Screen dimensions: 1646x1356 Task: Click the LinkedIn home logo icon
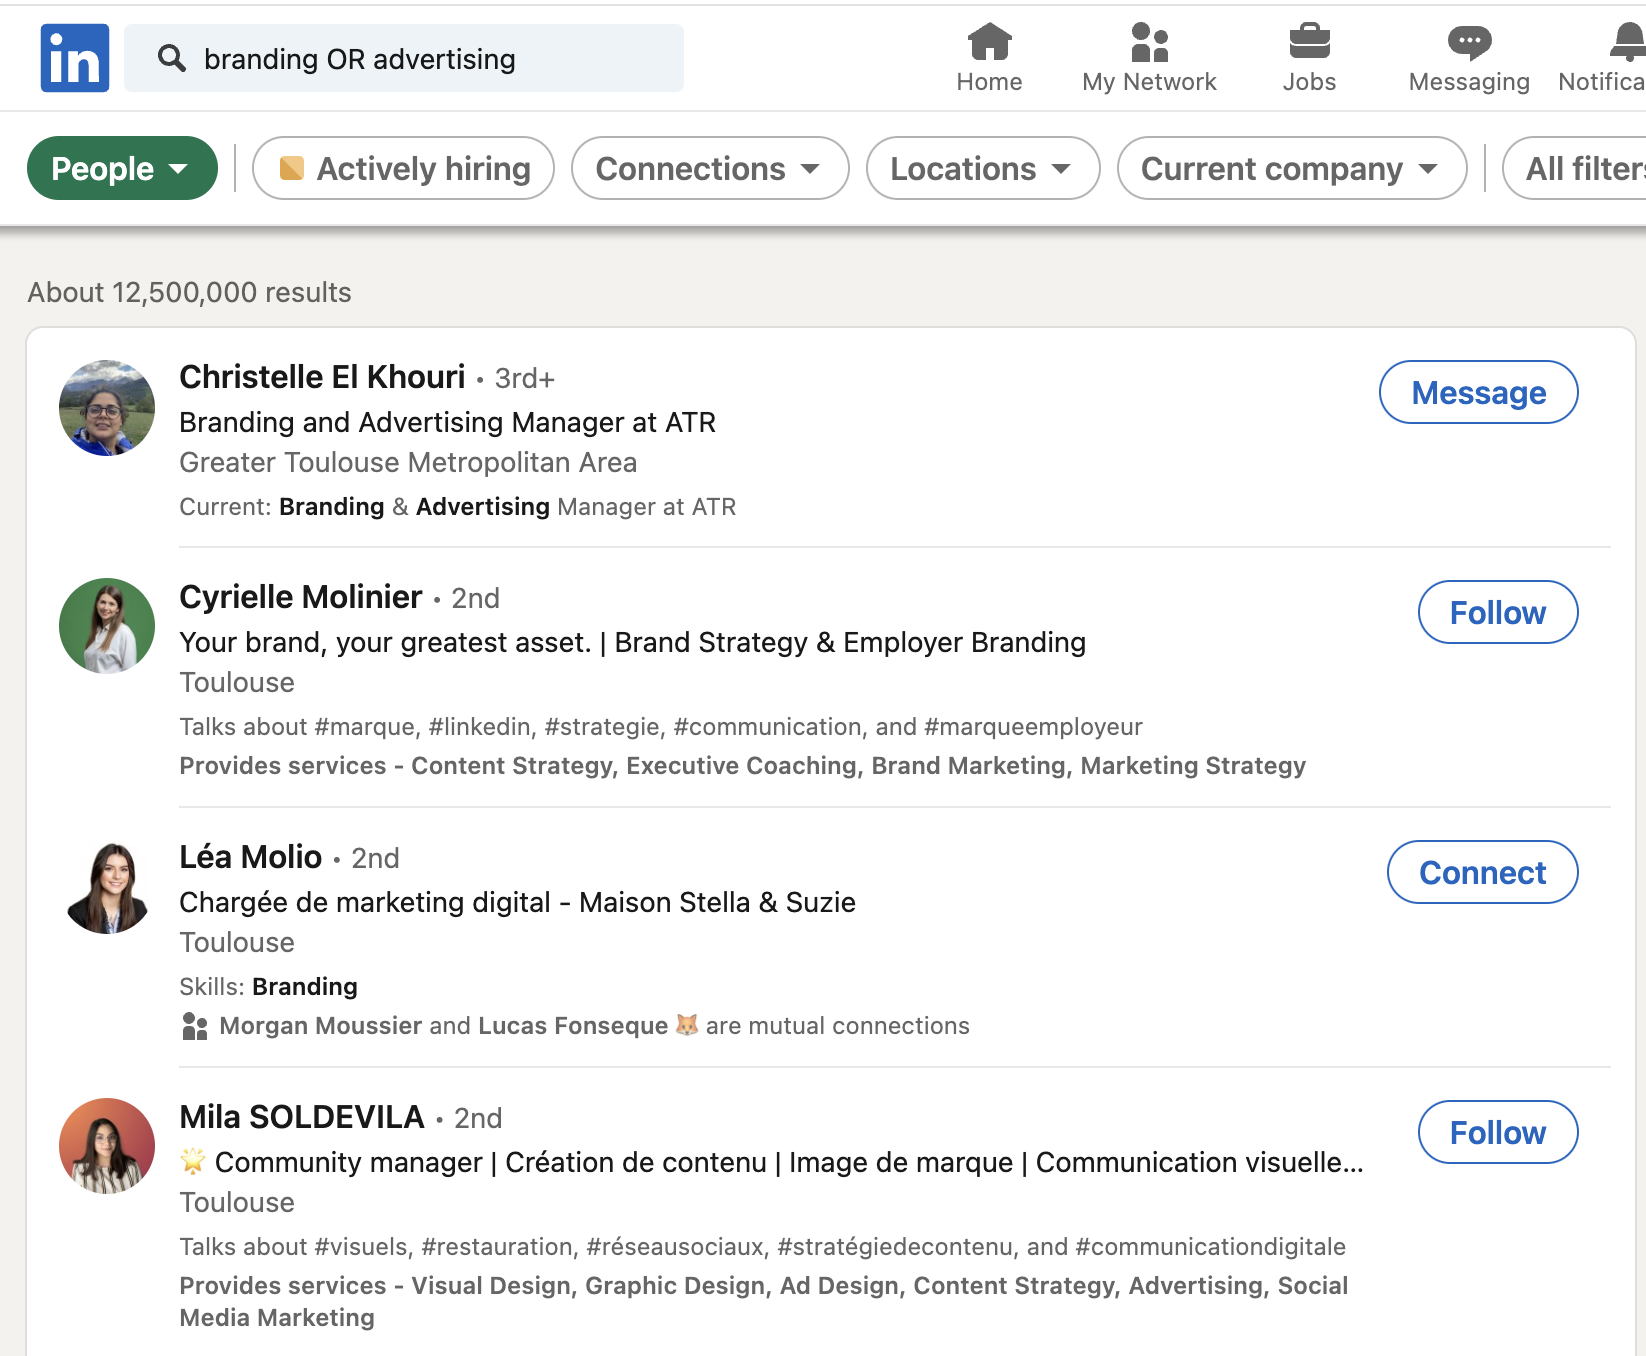(74, 57)
